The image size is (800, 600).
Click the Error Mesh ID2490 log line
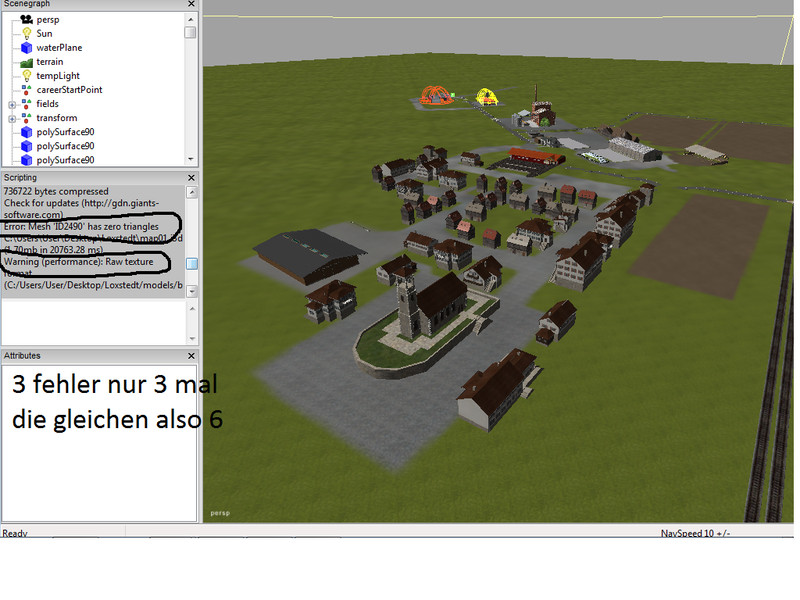(x=88, y=227)
